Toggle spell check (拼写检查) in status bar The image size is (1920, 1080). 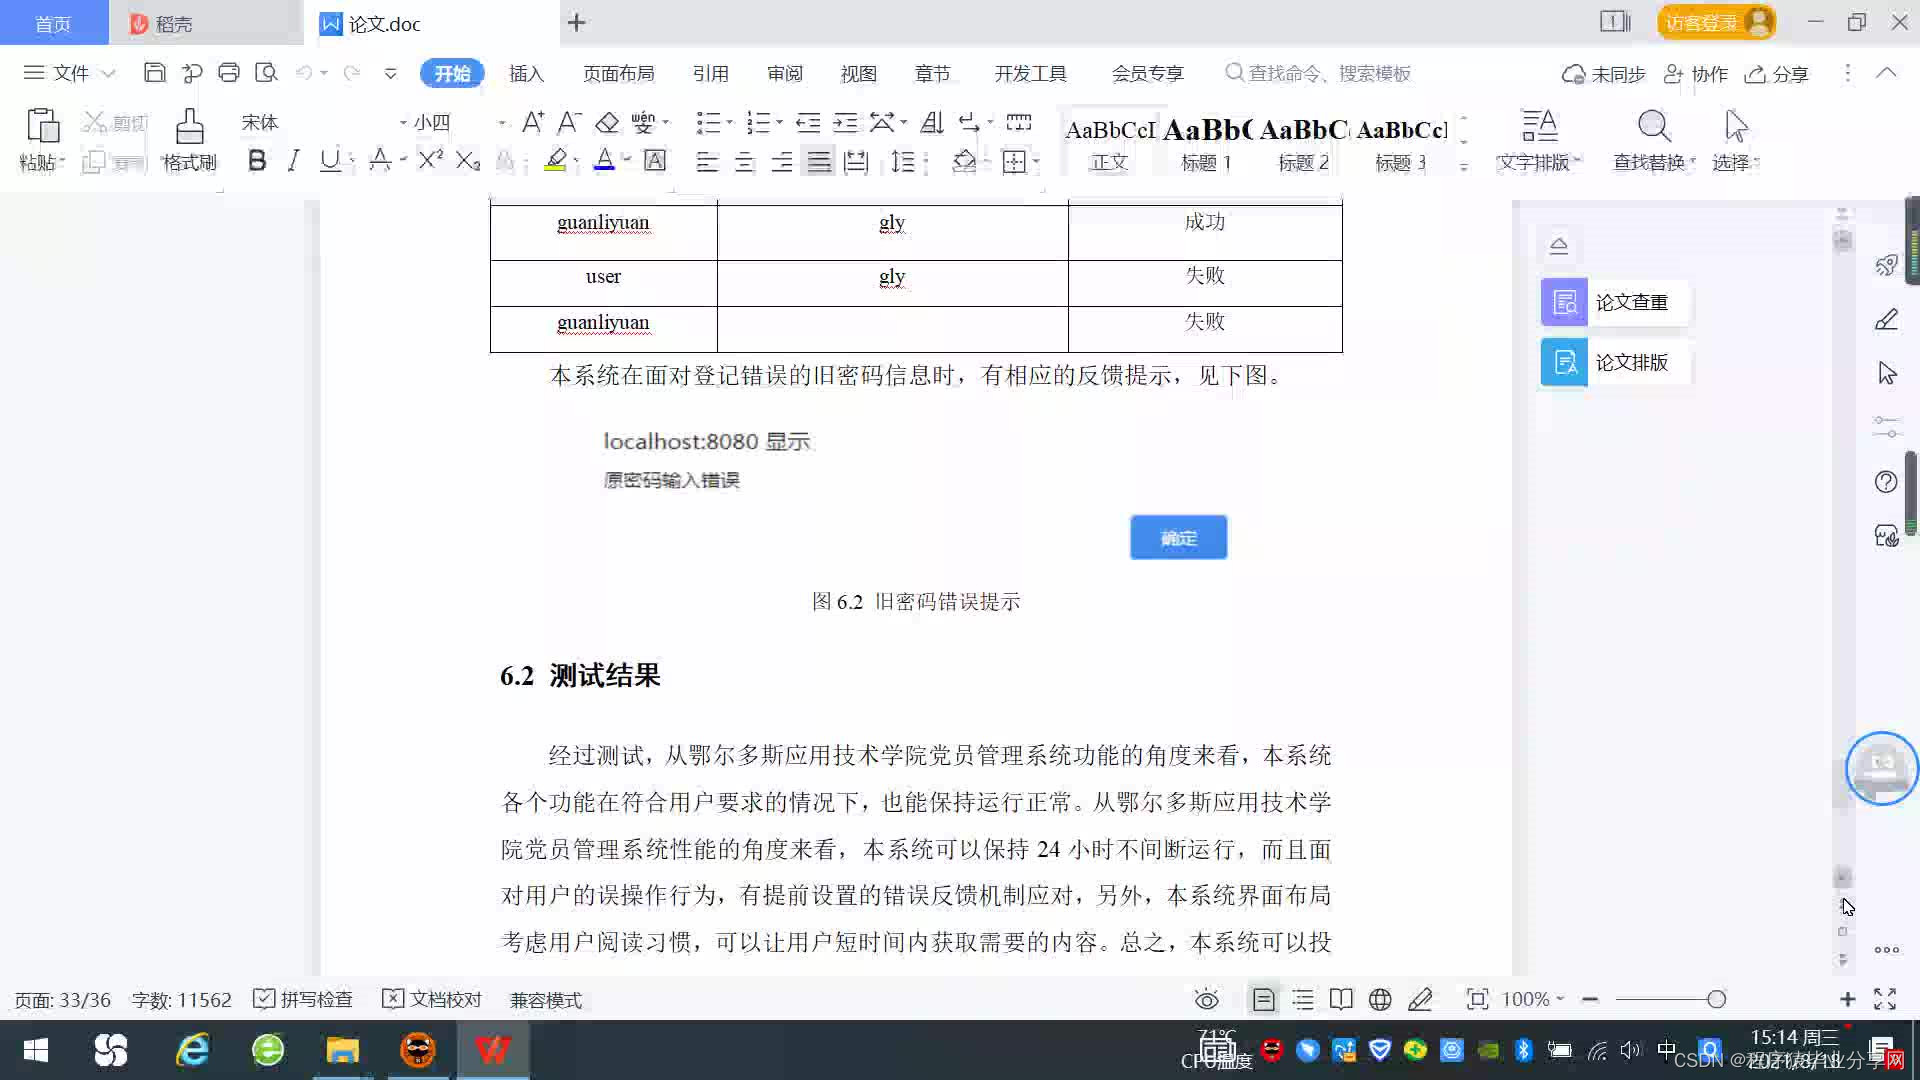pyautogui.click(x=303, y=999)
